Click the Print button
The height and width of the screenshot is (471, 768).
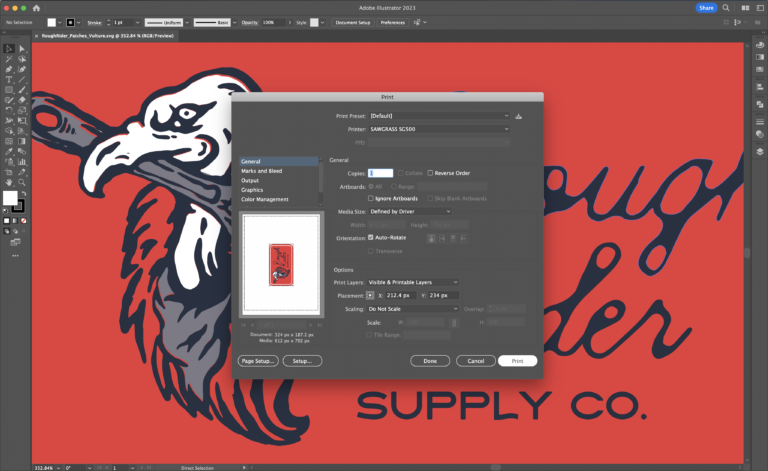pos(518,361)
